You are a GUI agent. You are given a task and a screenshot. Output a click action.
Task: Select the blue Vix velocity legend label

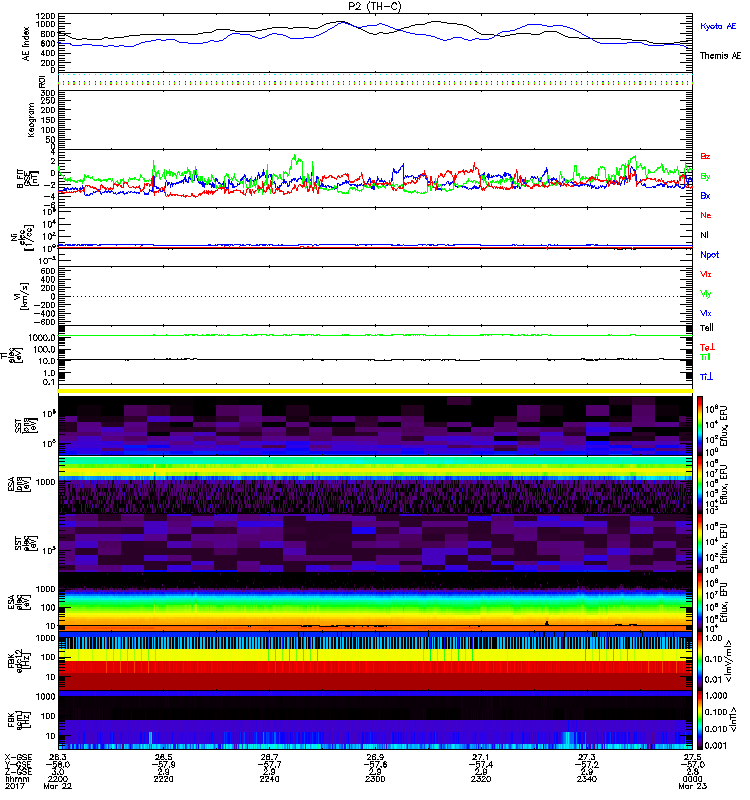coord(706,313)
